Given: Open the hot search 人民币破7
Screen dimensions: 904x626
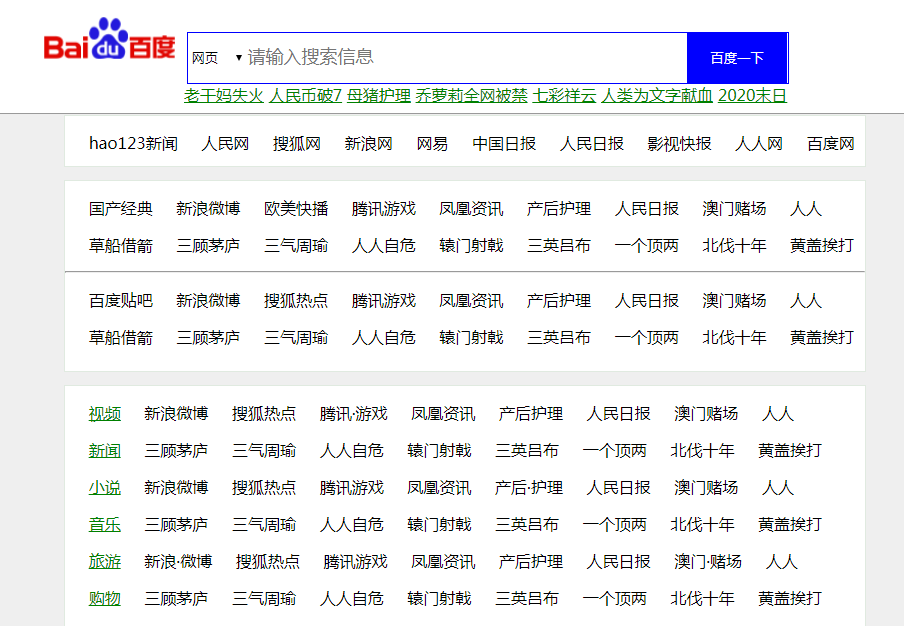Looking at the screenshot, I should [x=306, y=95].
